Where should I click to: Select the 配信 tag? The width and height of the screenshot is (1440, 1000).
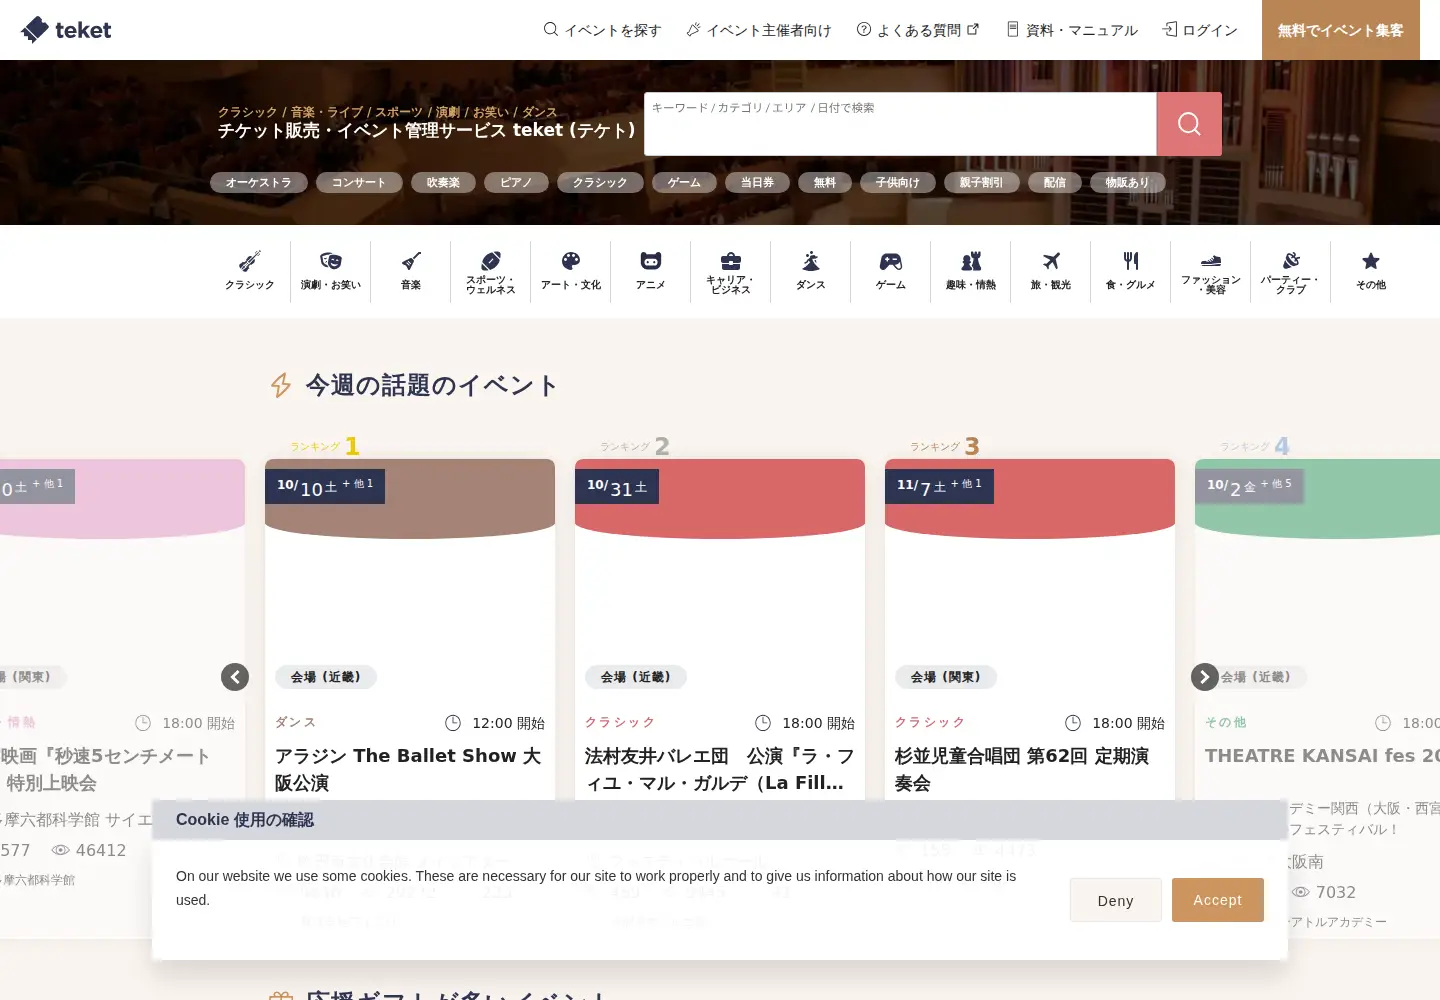coord(1055,183)
